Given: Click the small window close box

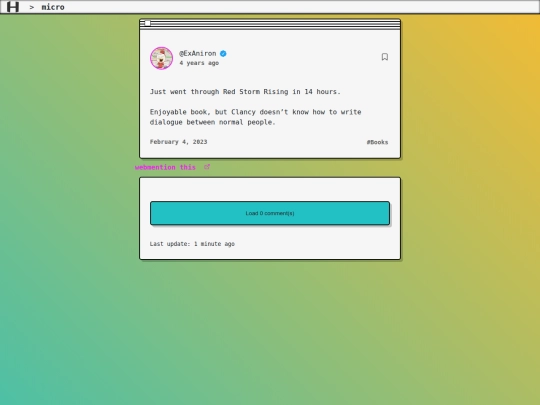Looking at the screenshot, I should pyautogui.click(x=147, y=23).
